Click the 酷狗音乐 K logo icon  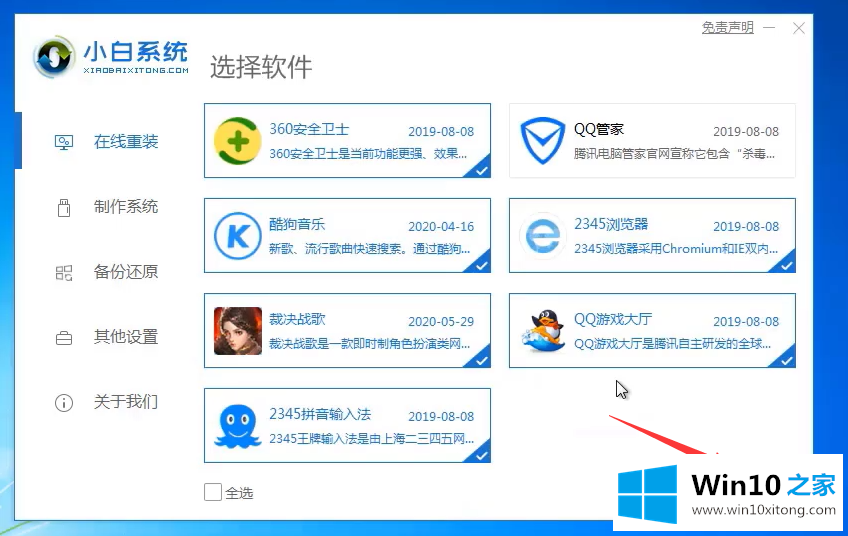point(237,236)
